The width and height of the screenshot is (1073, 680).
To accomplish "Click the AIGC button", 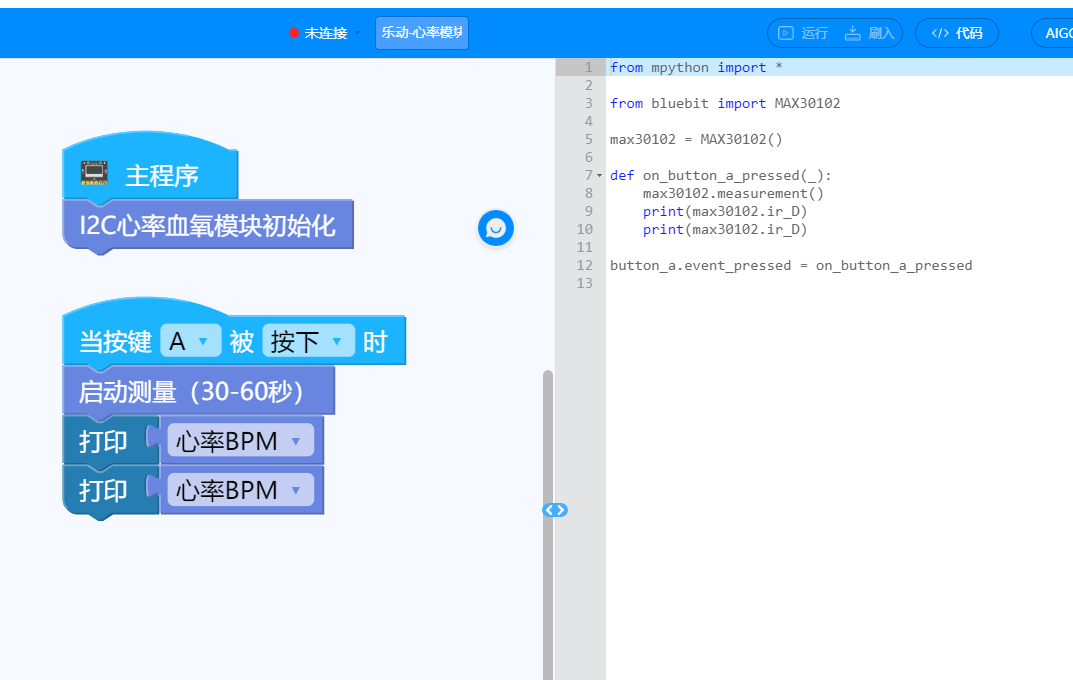I will [x=1054, y=33].
